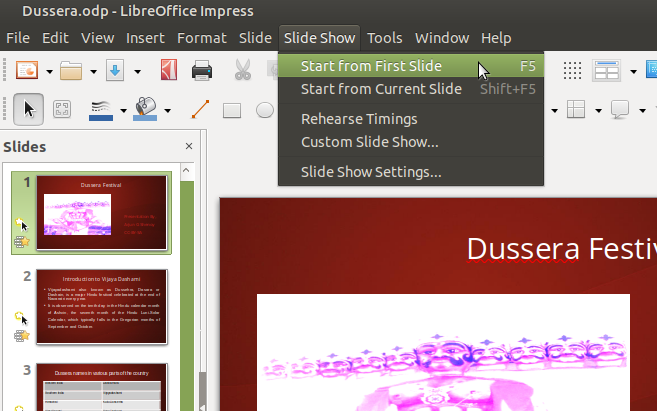Choose the Select arrow tool
The width and height of the screenshot is (657, 411).
coord(28,109)
